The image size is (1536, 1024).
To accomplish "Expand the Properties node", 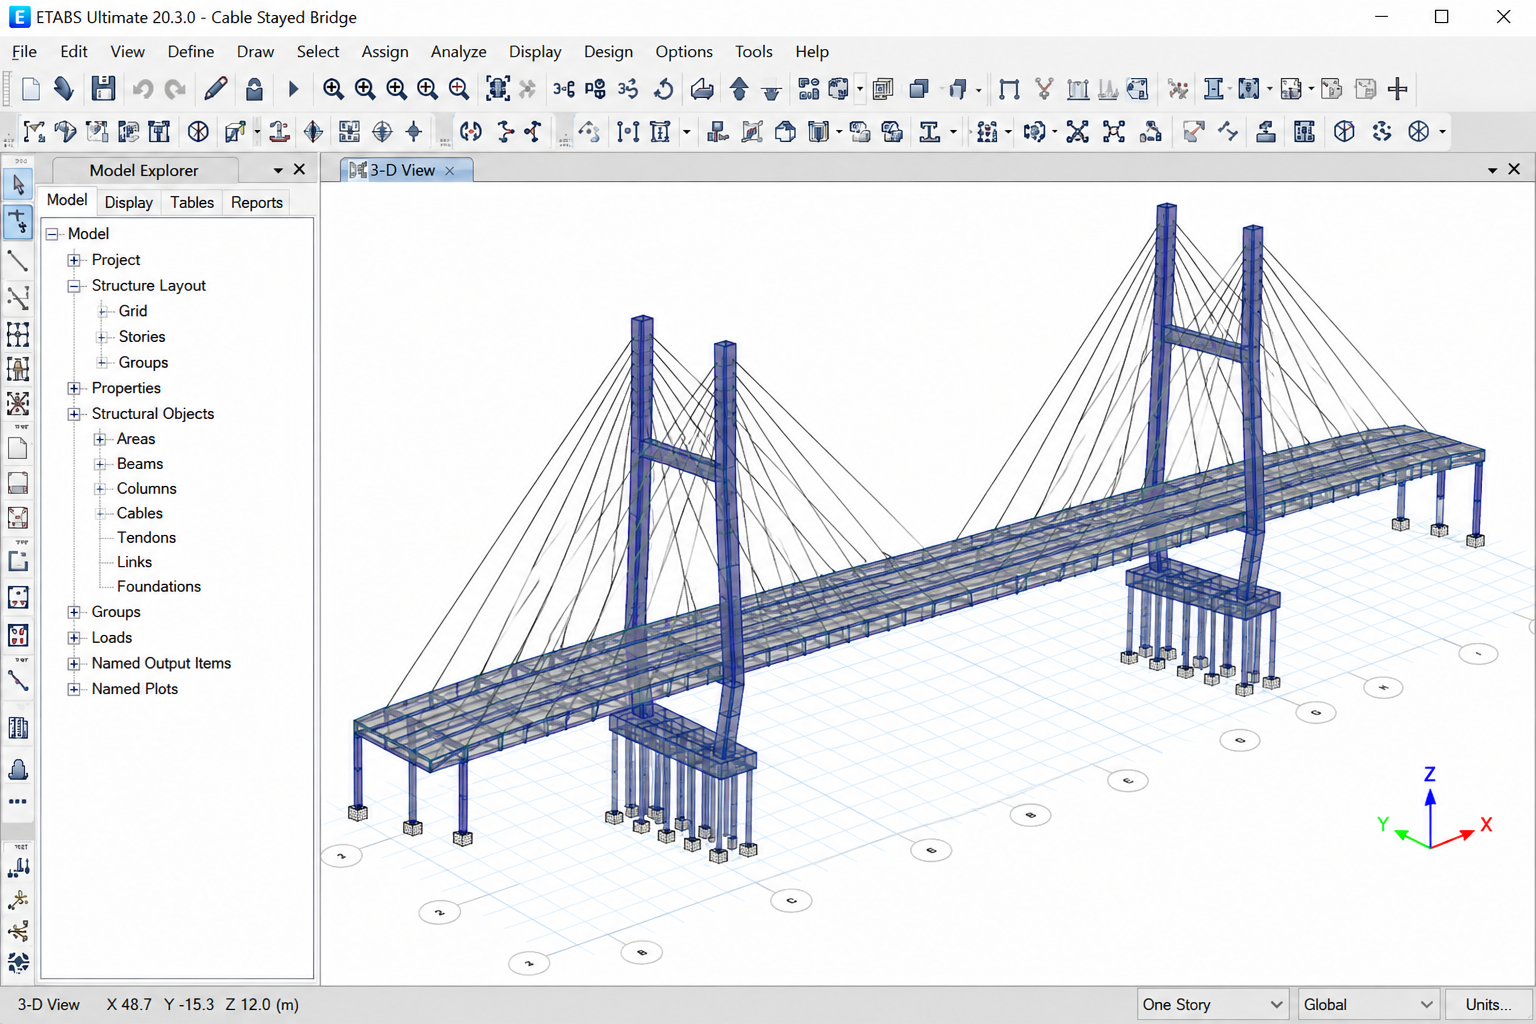I will coord(74,388).
